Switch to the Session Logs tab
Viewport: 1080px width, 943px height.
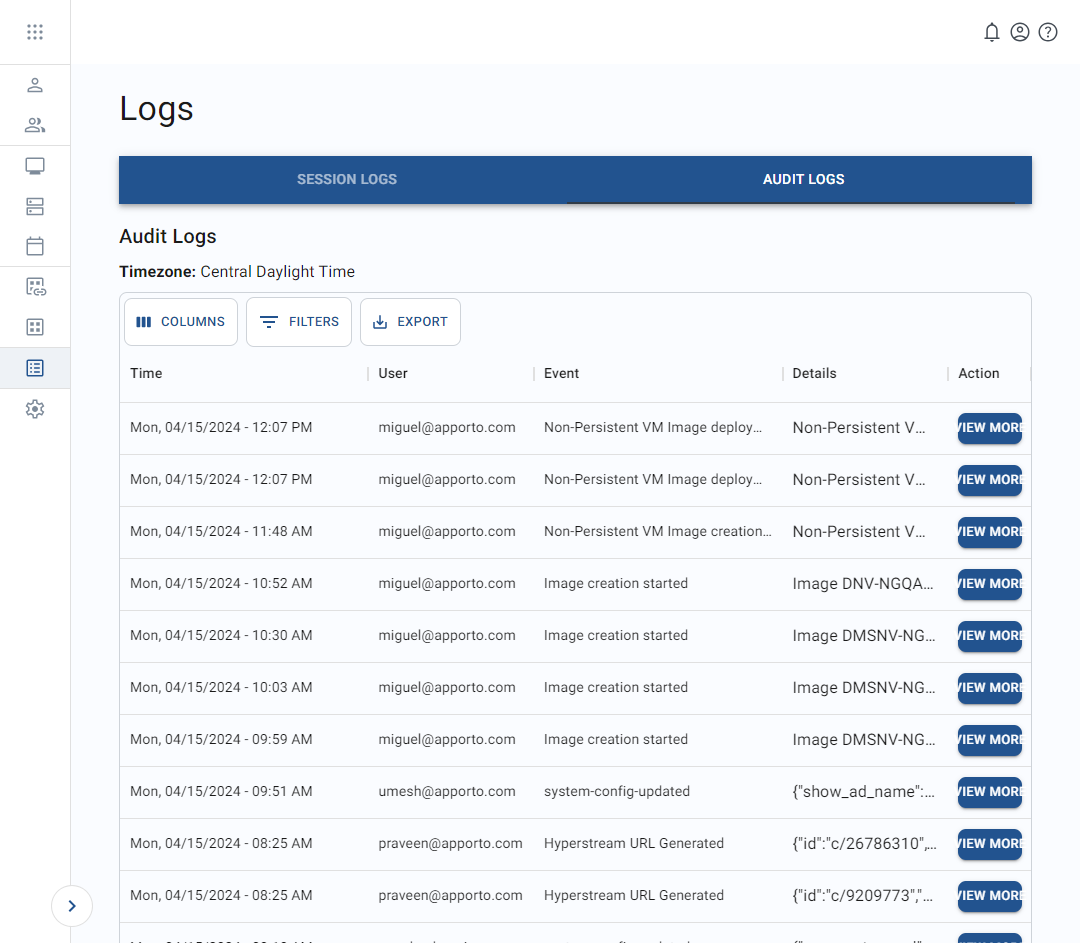coord(346,180)
